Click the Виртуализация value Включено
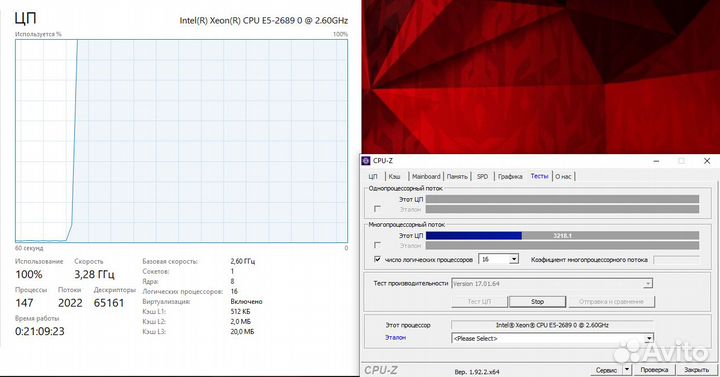 pos(247,302)
